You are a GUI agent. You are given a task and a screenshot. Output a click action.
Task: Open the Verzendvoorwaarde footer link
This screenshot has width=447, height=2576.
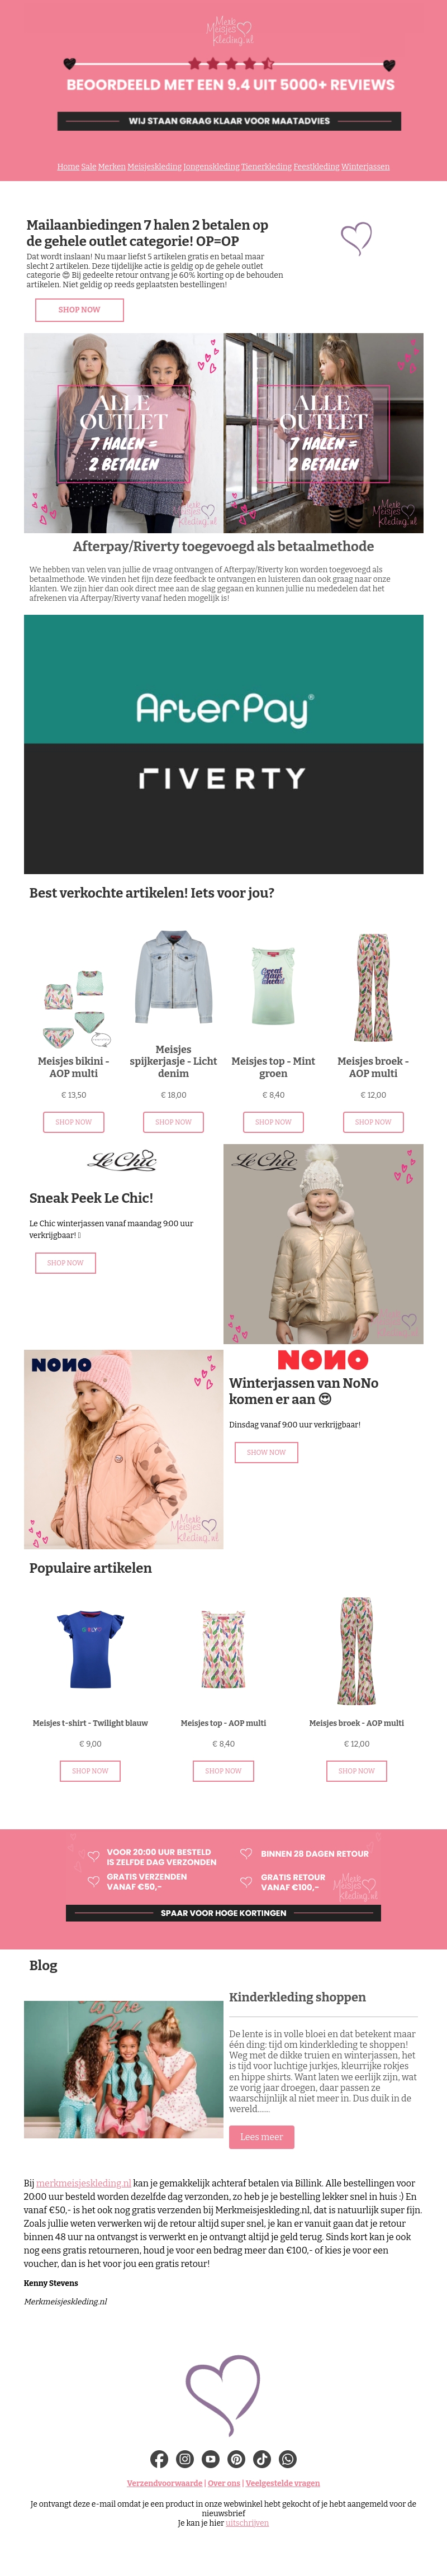pyautogui.click(x=164, y=2483)
